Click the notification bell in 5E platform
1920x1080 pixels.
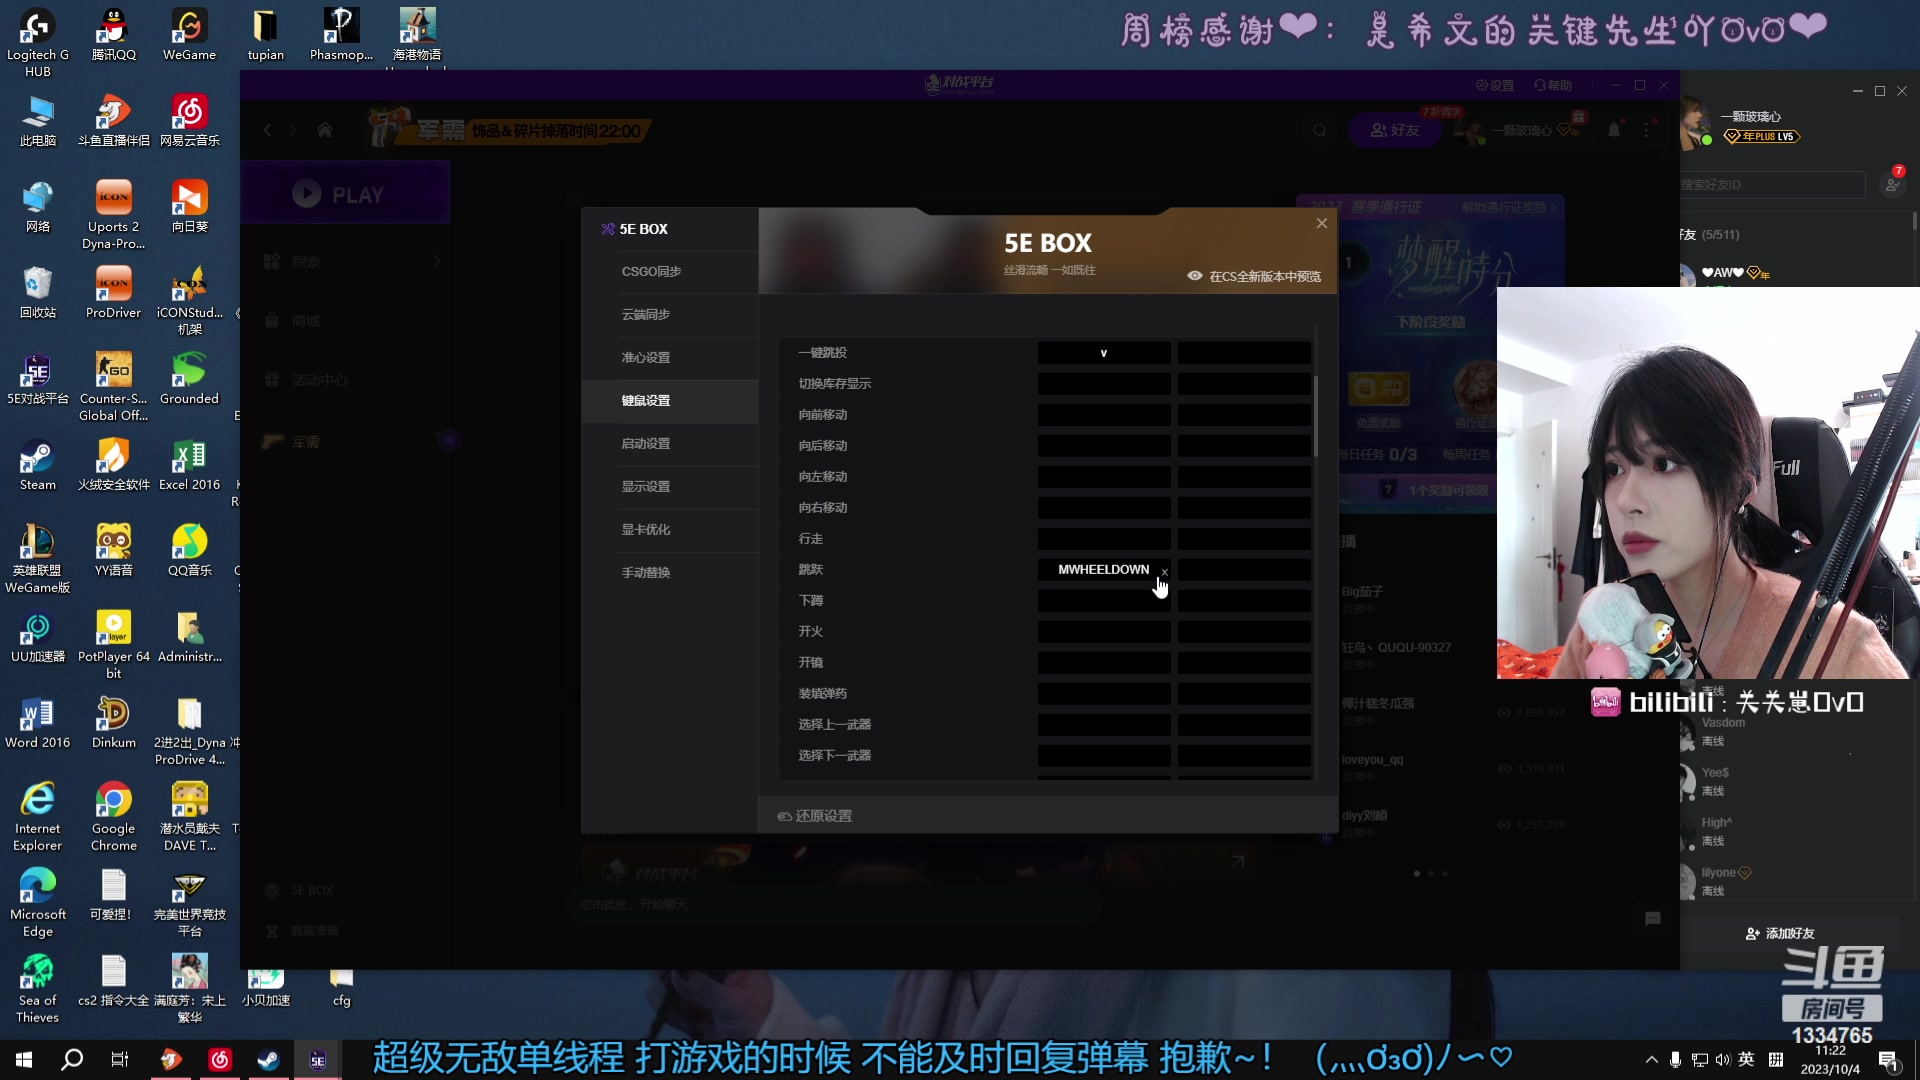(x=1614, y=130)
